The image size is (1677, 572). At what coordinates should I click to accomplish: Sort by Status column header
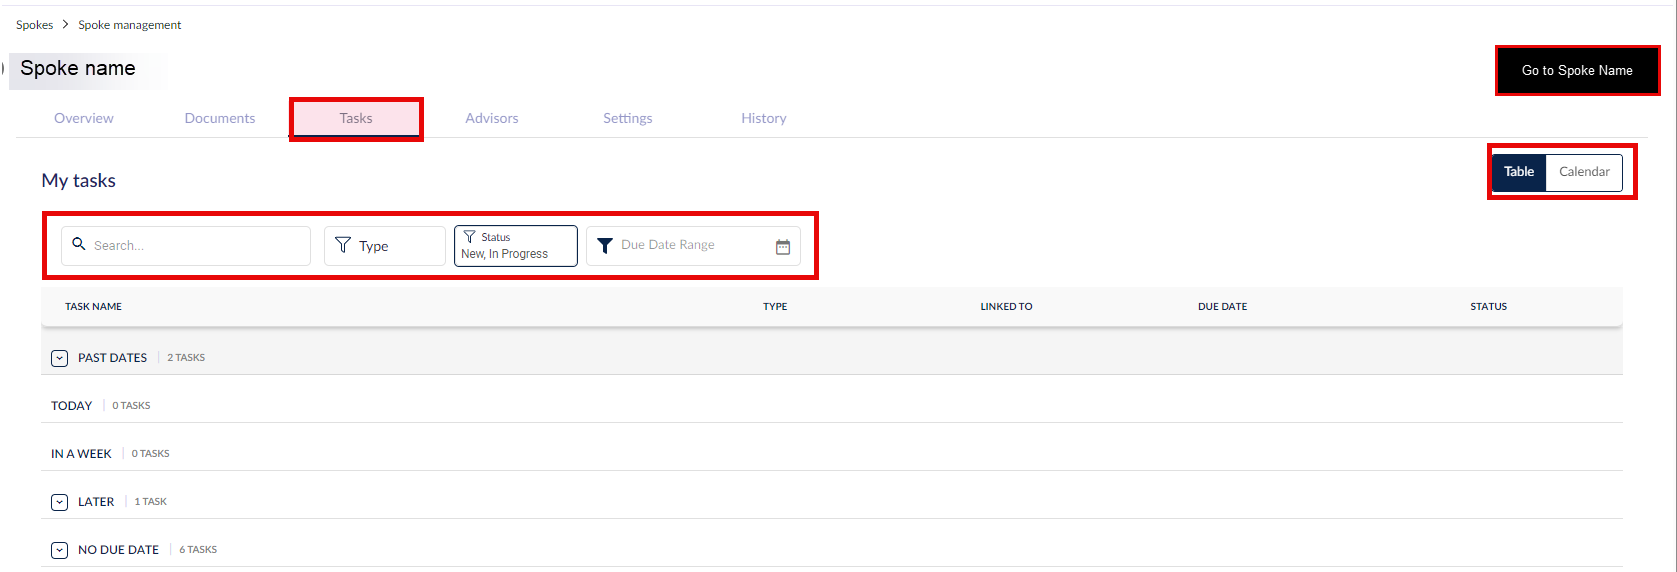pyautogui.click(x=1489, y=307)
